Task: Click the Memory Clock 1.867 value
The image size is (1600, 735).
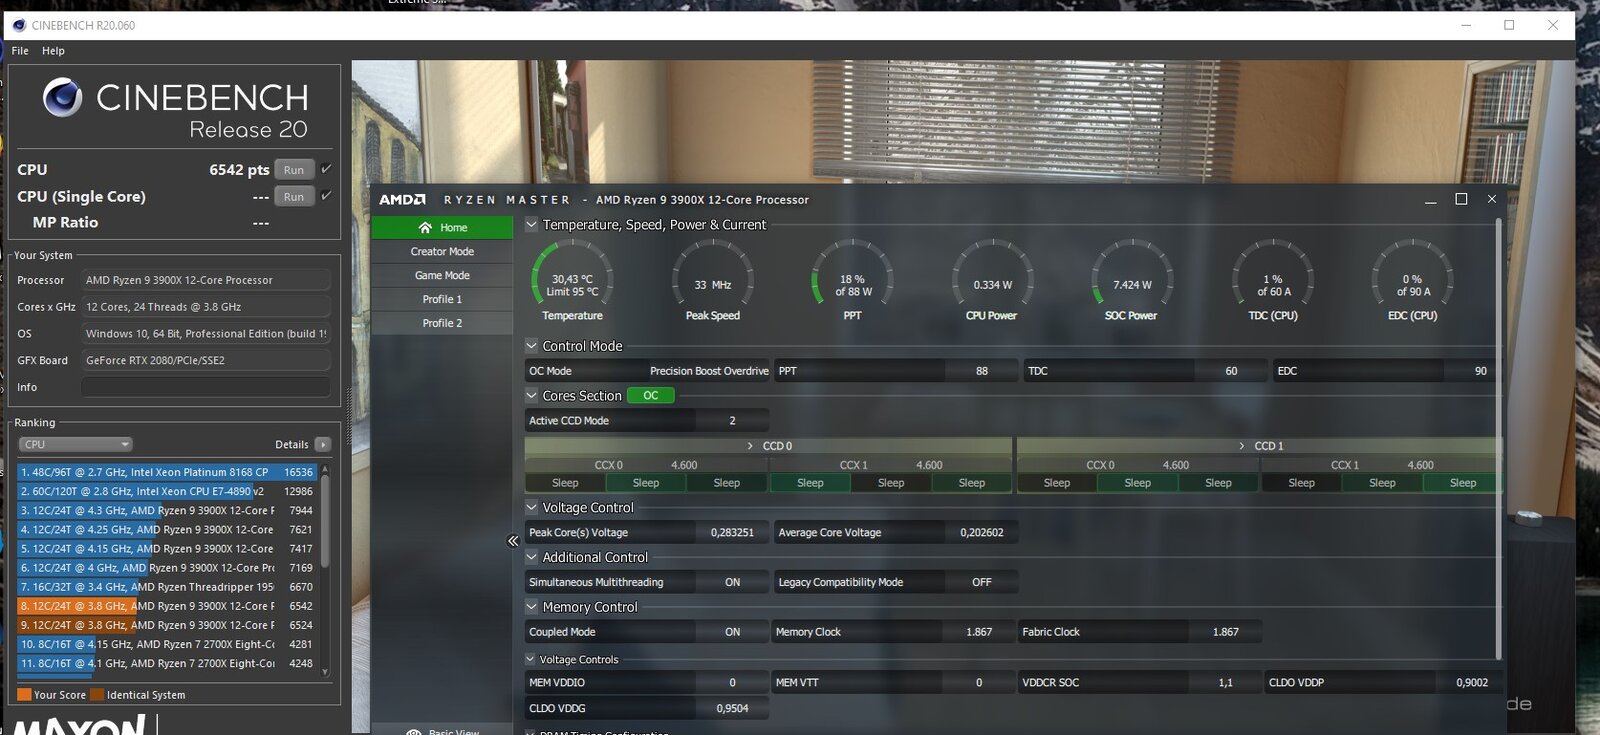Action: (x=979, y=632)
